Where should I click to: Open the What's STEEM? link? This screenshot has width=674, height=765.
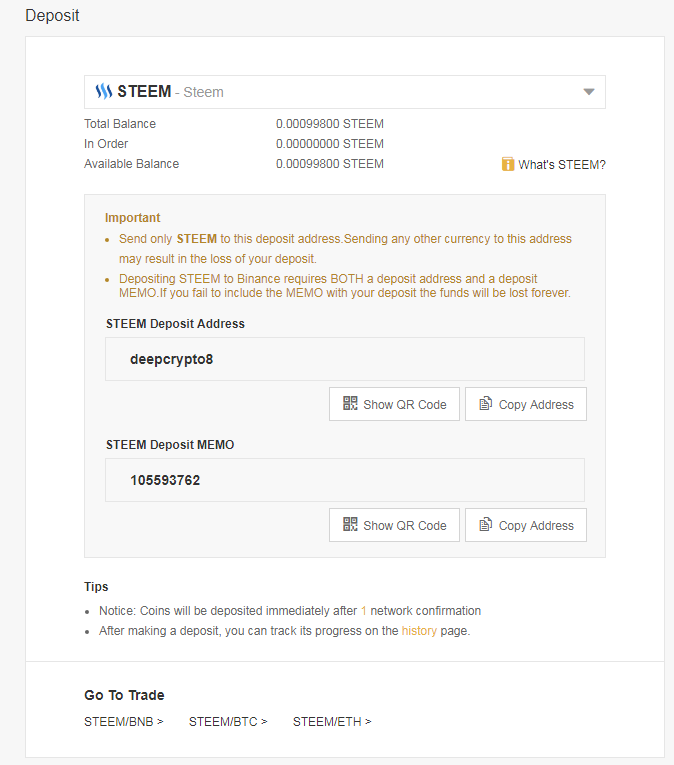pyautogui.click(x=562, y=165)
